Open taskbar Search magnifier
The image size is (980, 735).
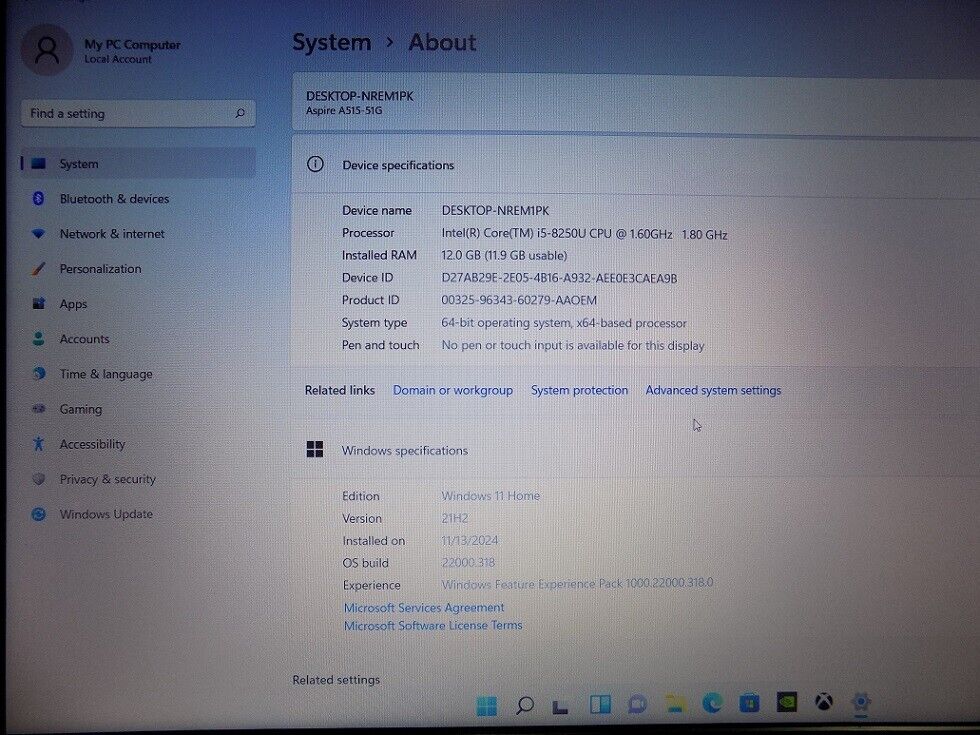(x=524, y=706)
